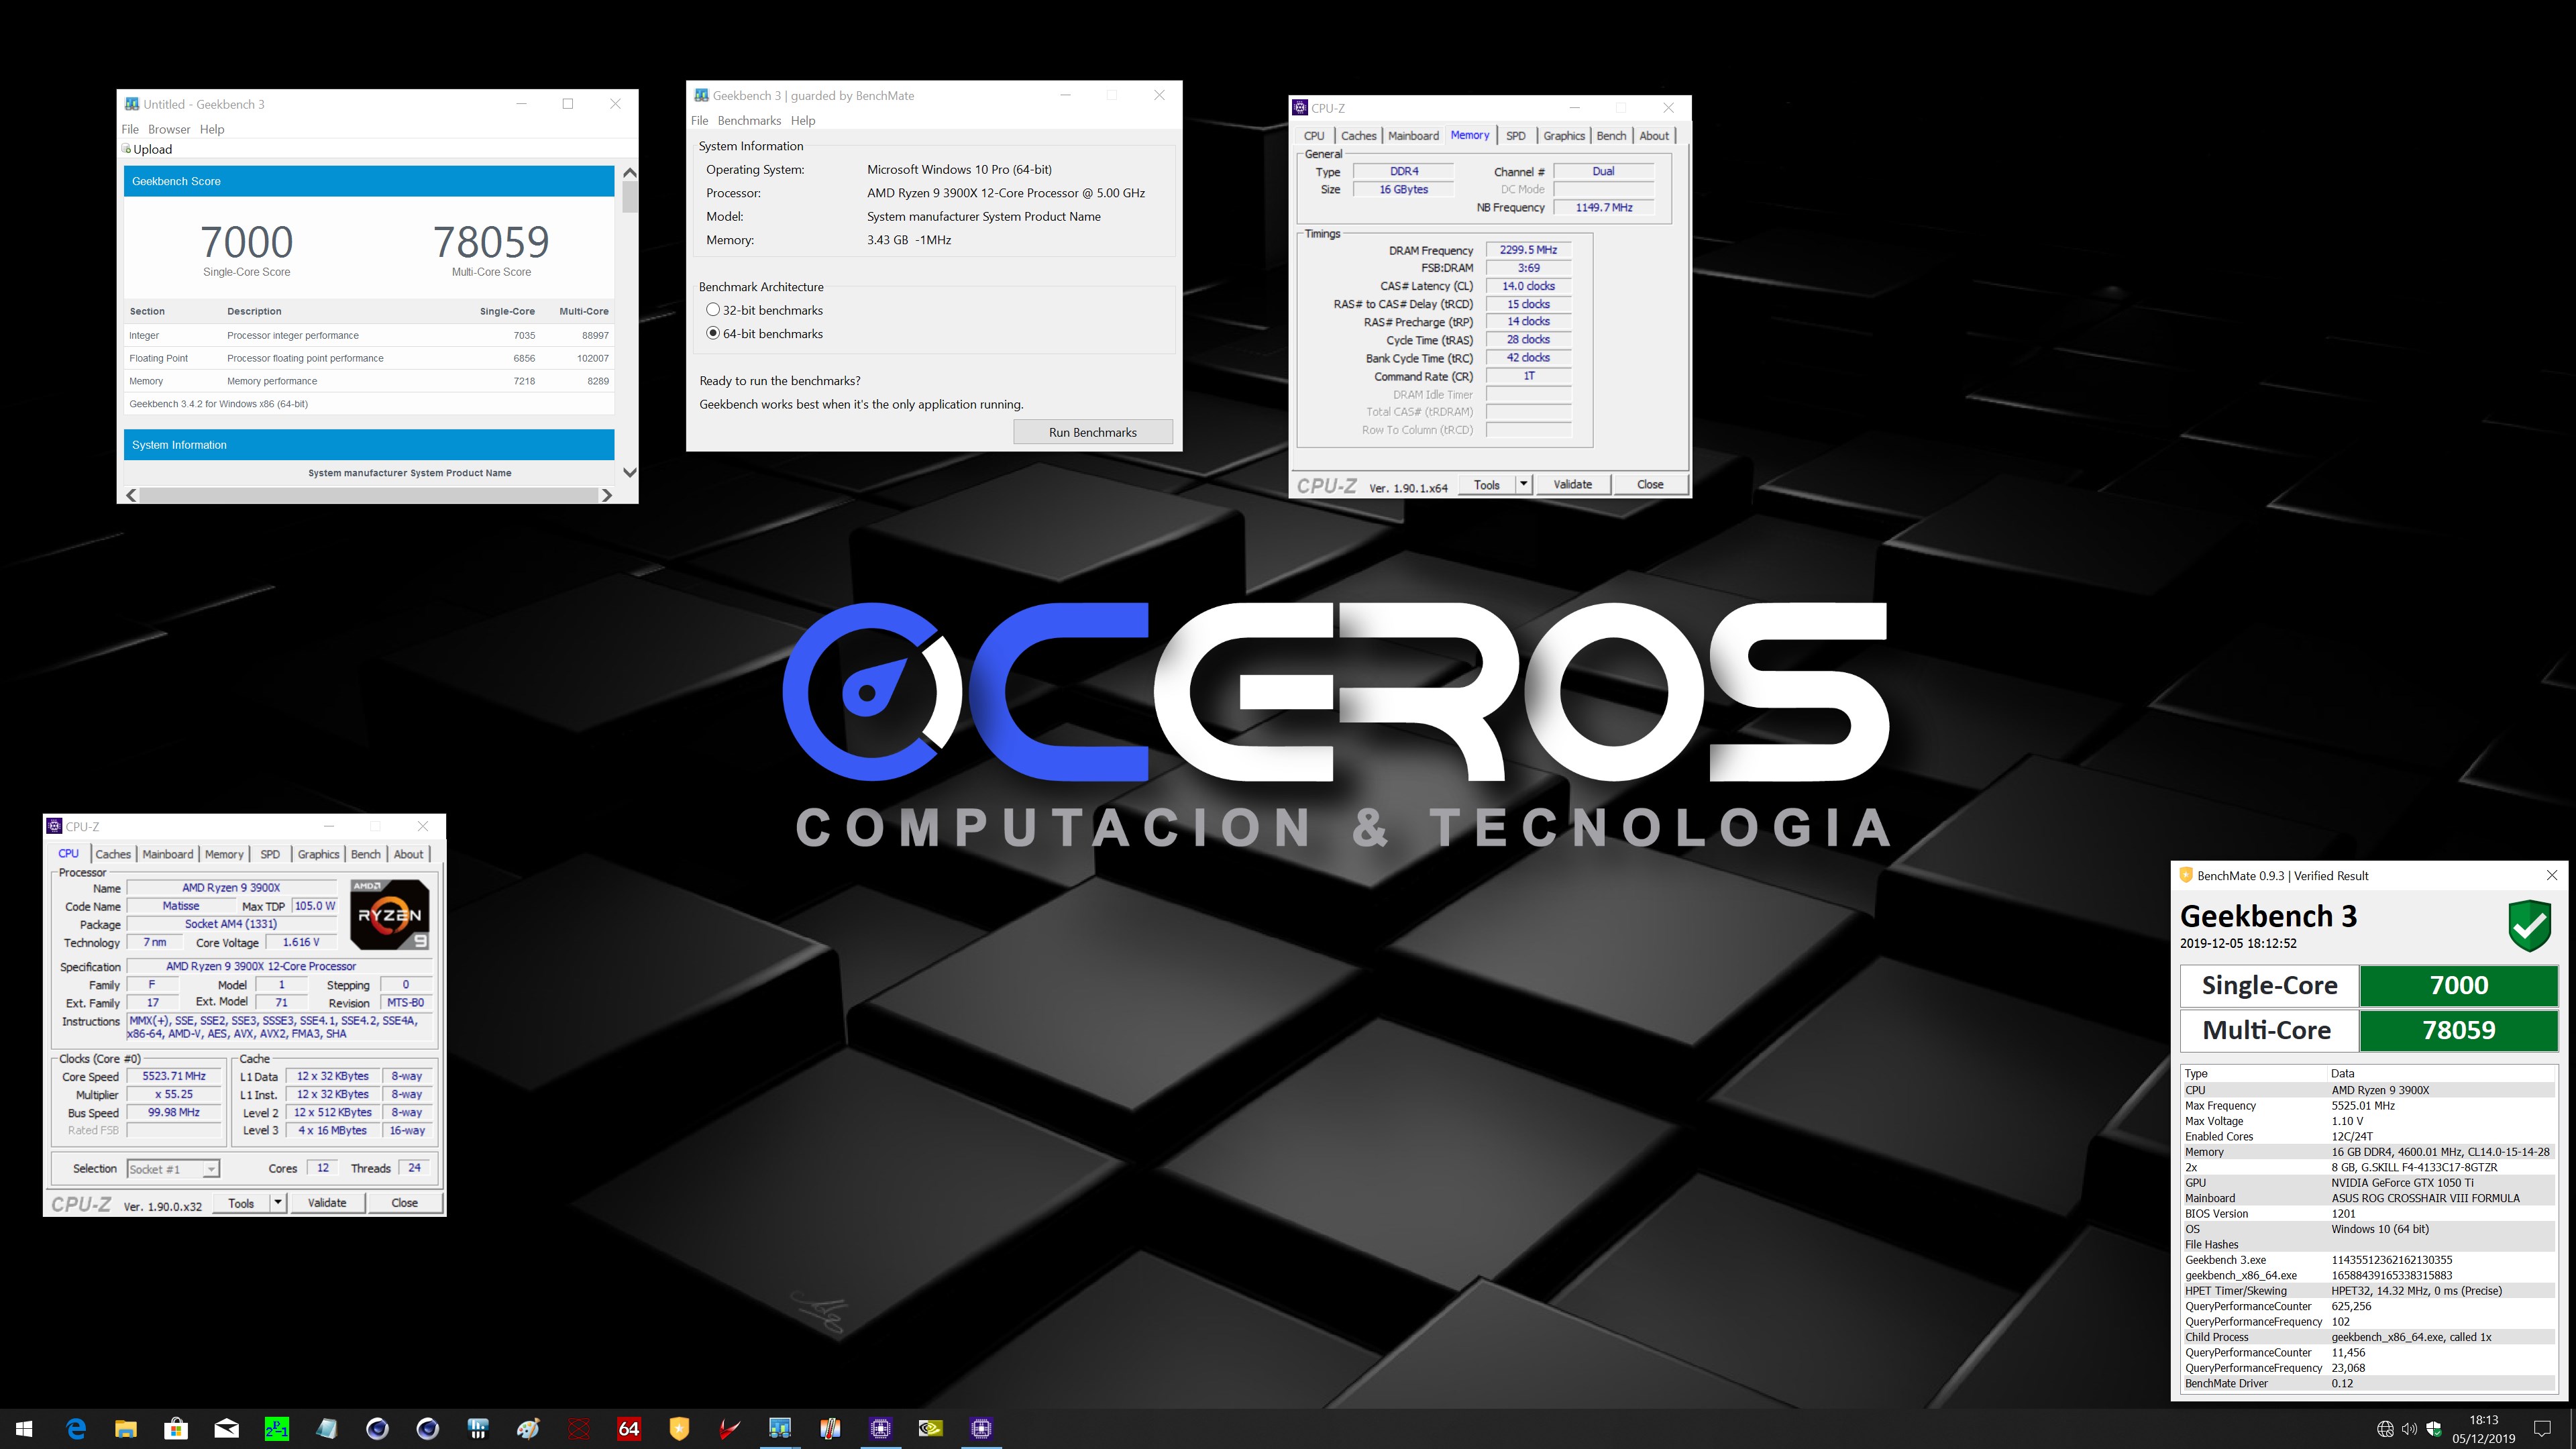Select 32-bit benchmarks radio button

pos(713,310)
